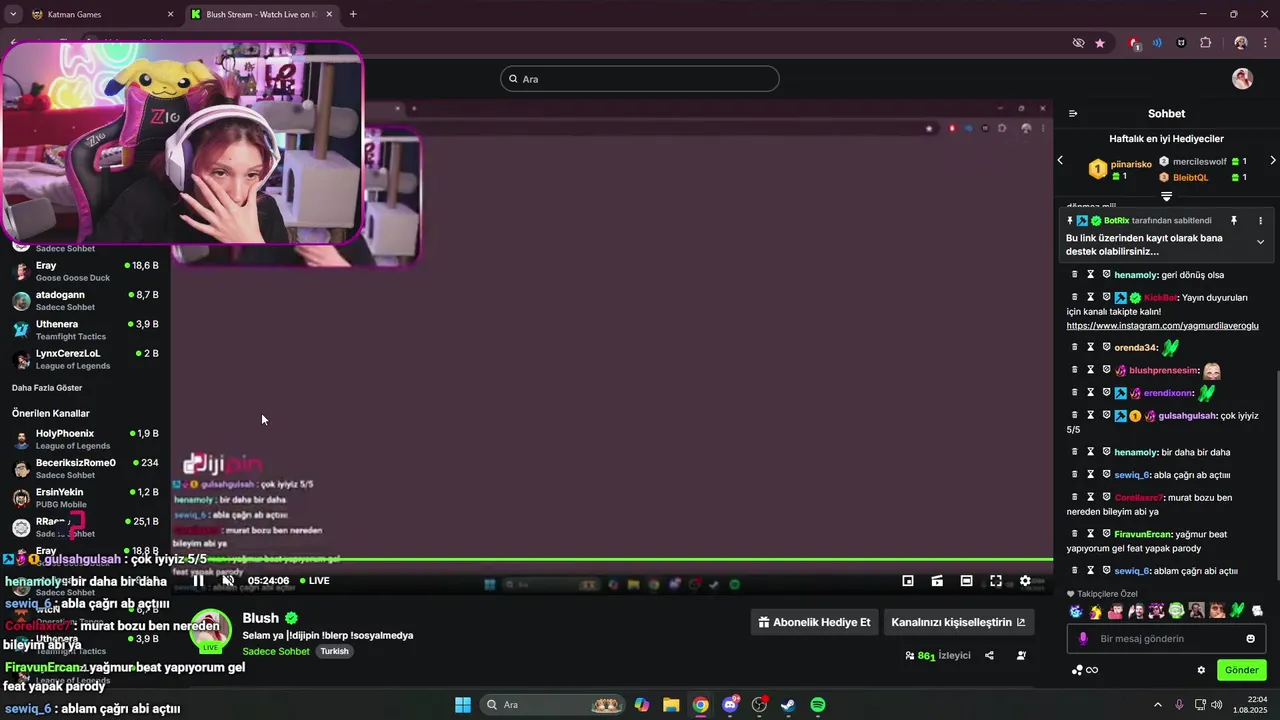
Task: Send the message with Gönder
Action: coord(1241,670)
